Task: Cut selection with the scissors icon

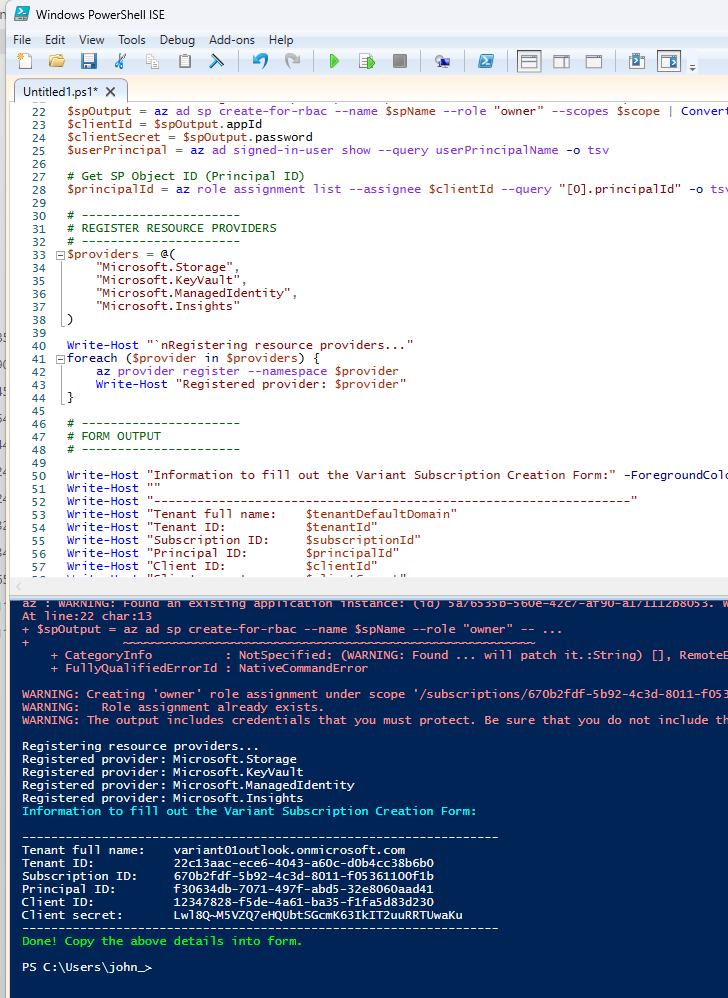Action: click(120, 61)
